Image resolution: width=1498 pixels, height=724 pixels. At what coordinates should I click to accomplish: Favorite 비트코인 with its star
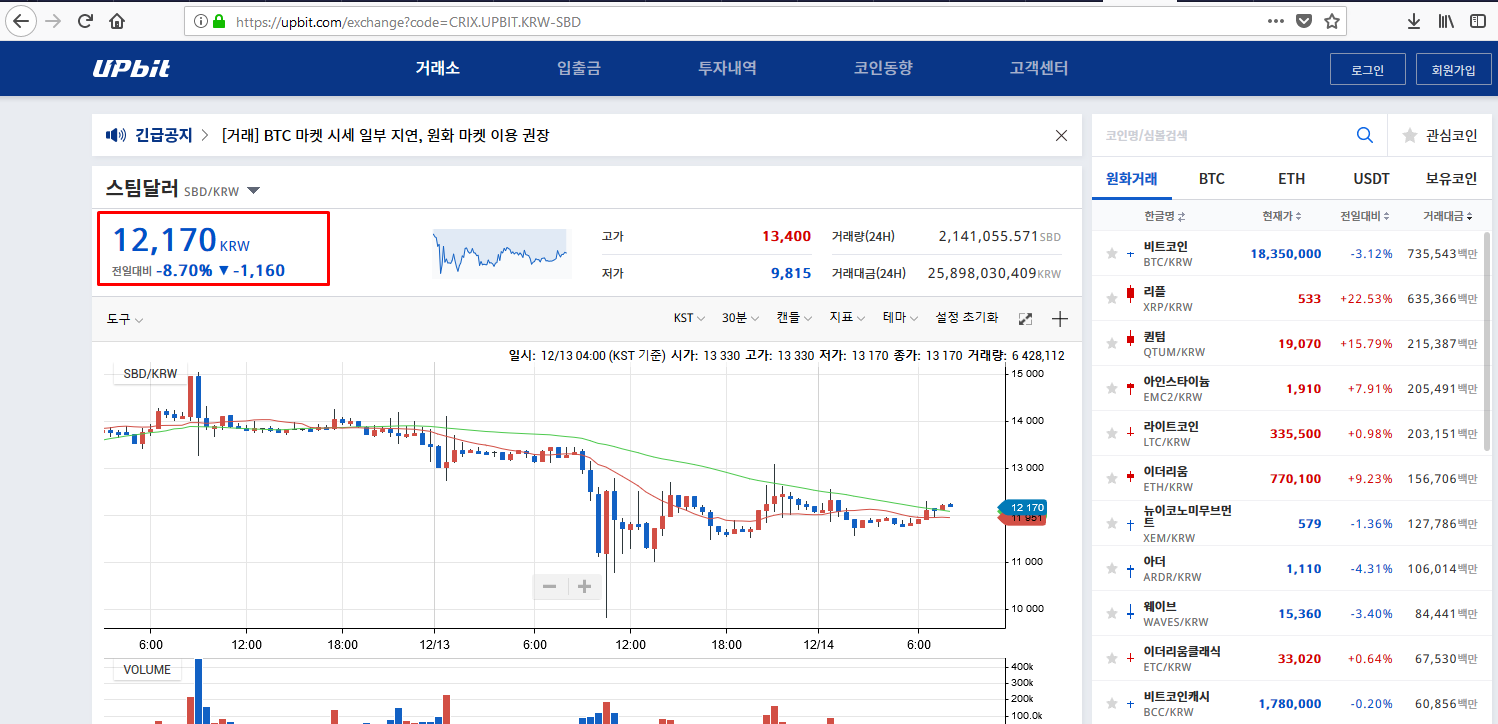click(x=1112, y=254)
